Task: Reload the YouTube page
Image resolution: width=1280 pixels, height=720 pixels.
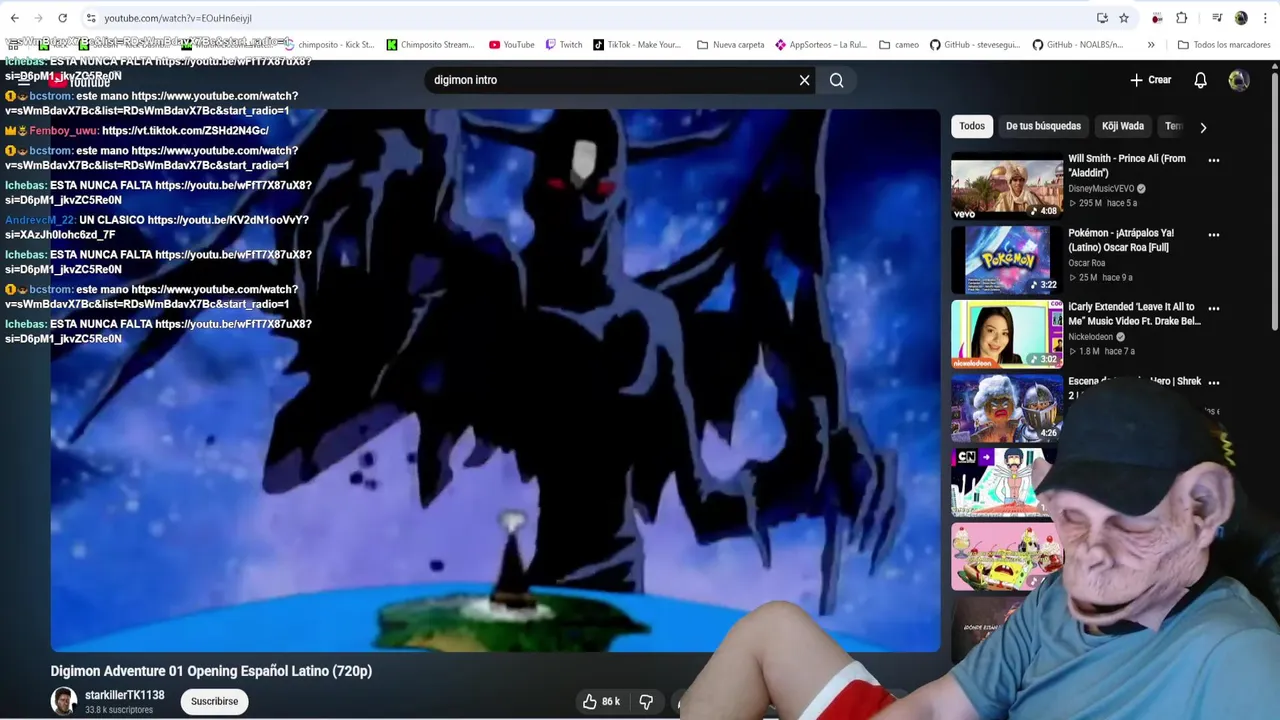Action: pos(62,18)
